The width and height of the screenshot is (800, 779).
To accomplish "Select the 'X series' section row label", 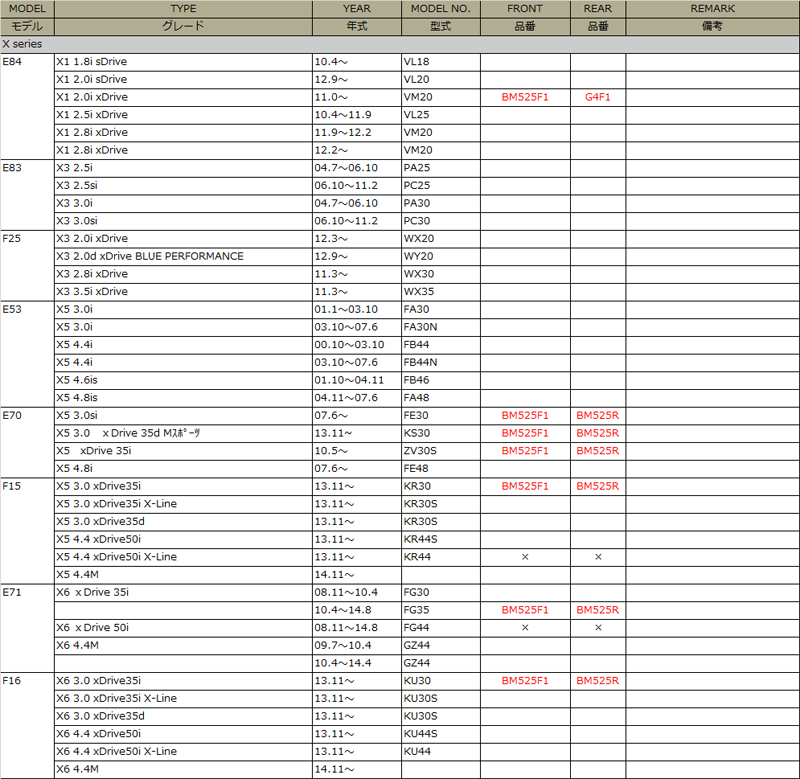I will point(22,44).
